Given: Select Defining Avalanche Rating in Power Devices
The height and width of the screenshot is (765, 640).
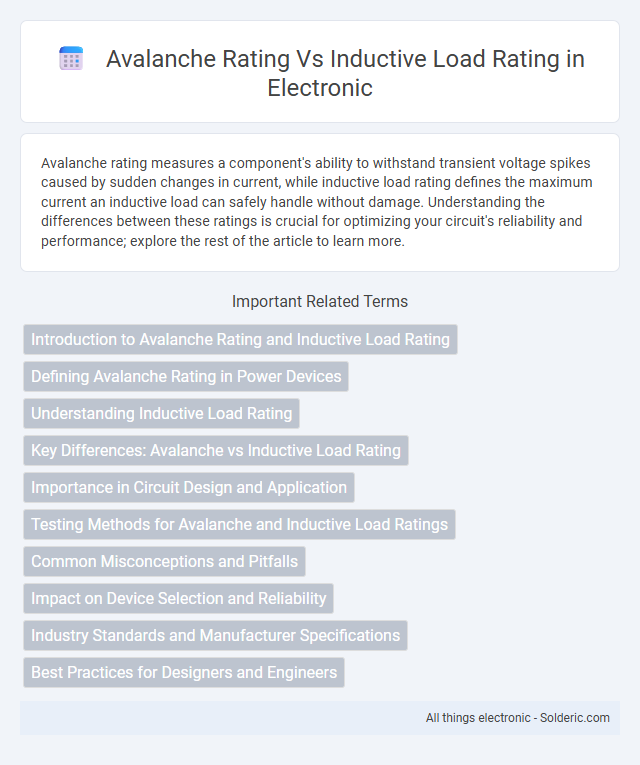Looking at the screenshot, I should tap(186, 376).
